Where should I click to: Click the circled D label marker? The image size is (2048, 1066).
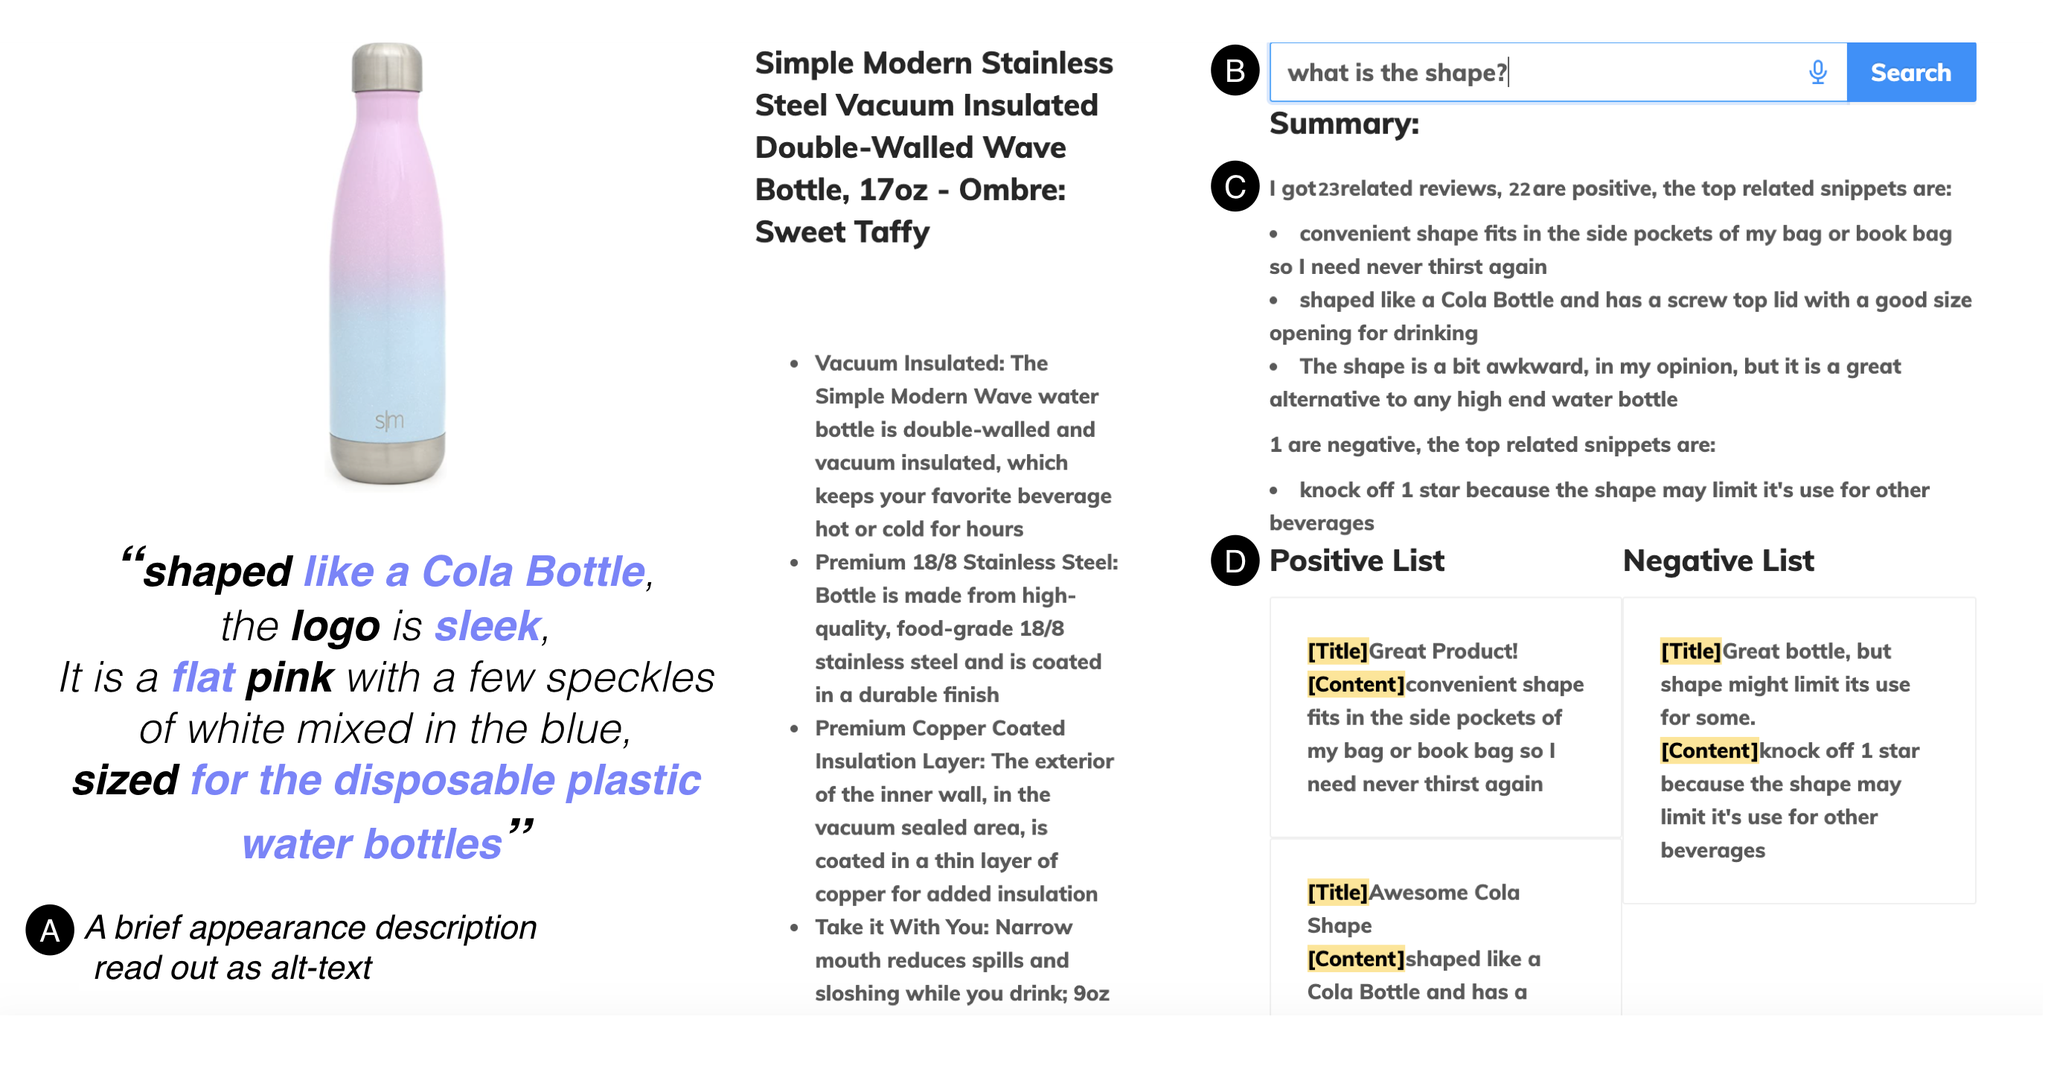click(1235, 560)
